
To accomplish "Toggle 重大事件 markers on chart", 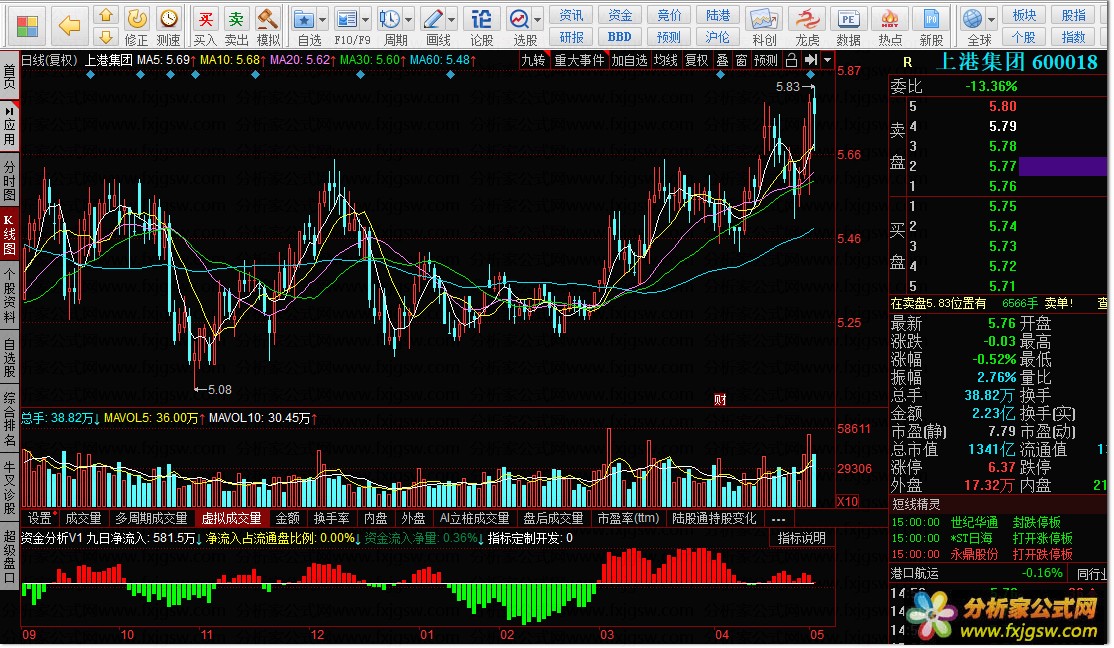I will pyautogui.click(x=579, y=60).
